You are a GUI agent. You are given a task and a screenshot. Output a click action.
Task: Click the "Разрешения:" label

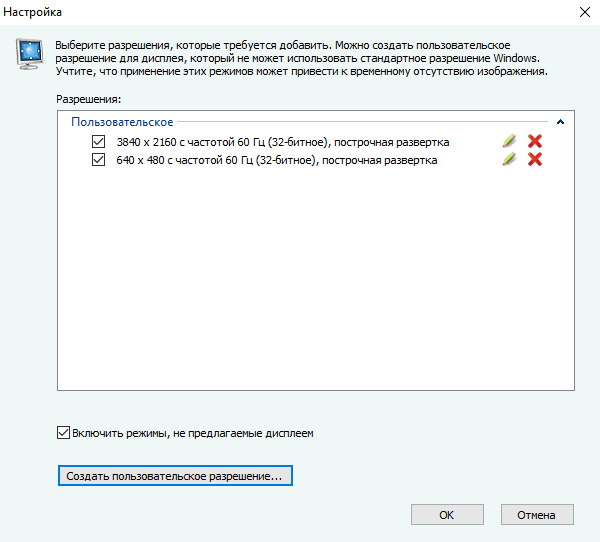[x=88, y=100]
